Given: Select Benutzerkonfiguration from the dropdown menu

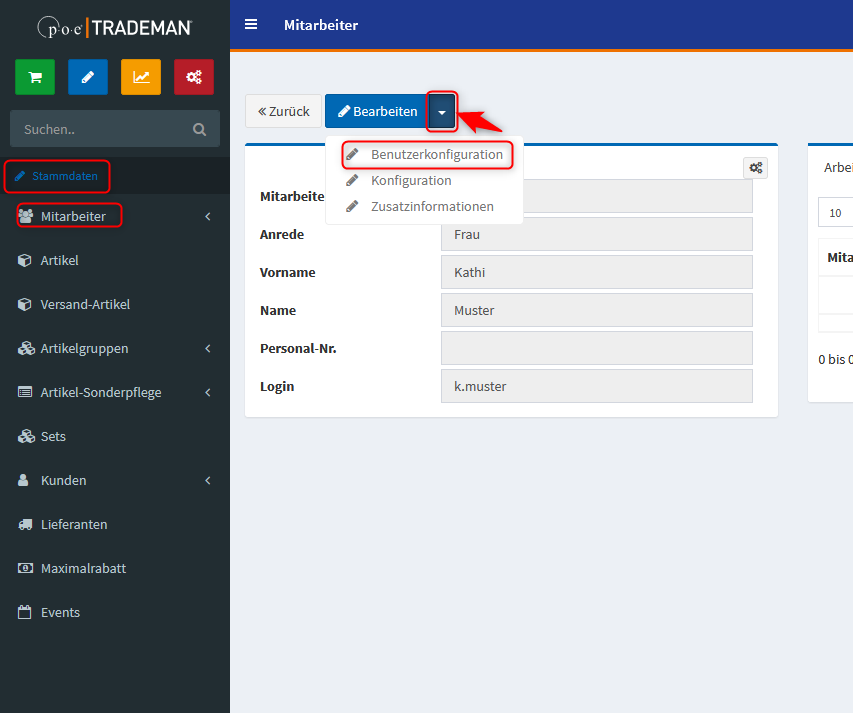Looking at the screenshot, I should [436, 155].
